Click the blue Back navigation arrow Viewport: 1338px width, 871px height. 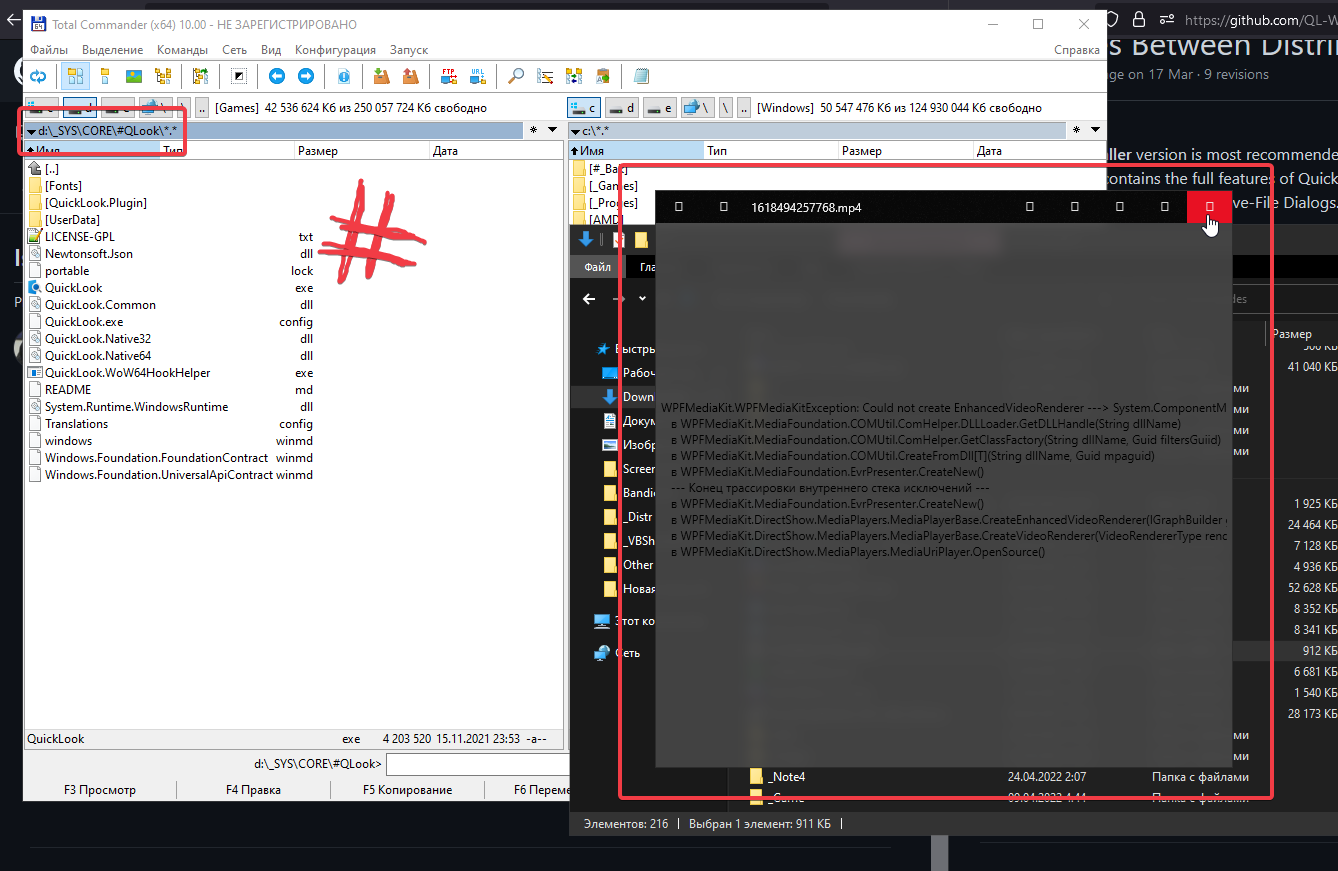277,76
